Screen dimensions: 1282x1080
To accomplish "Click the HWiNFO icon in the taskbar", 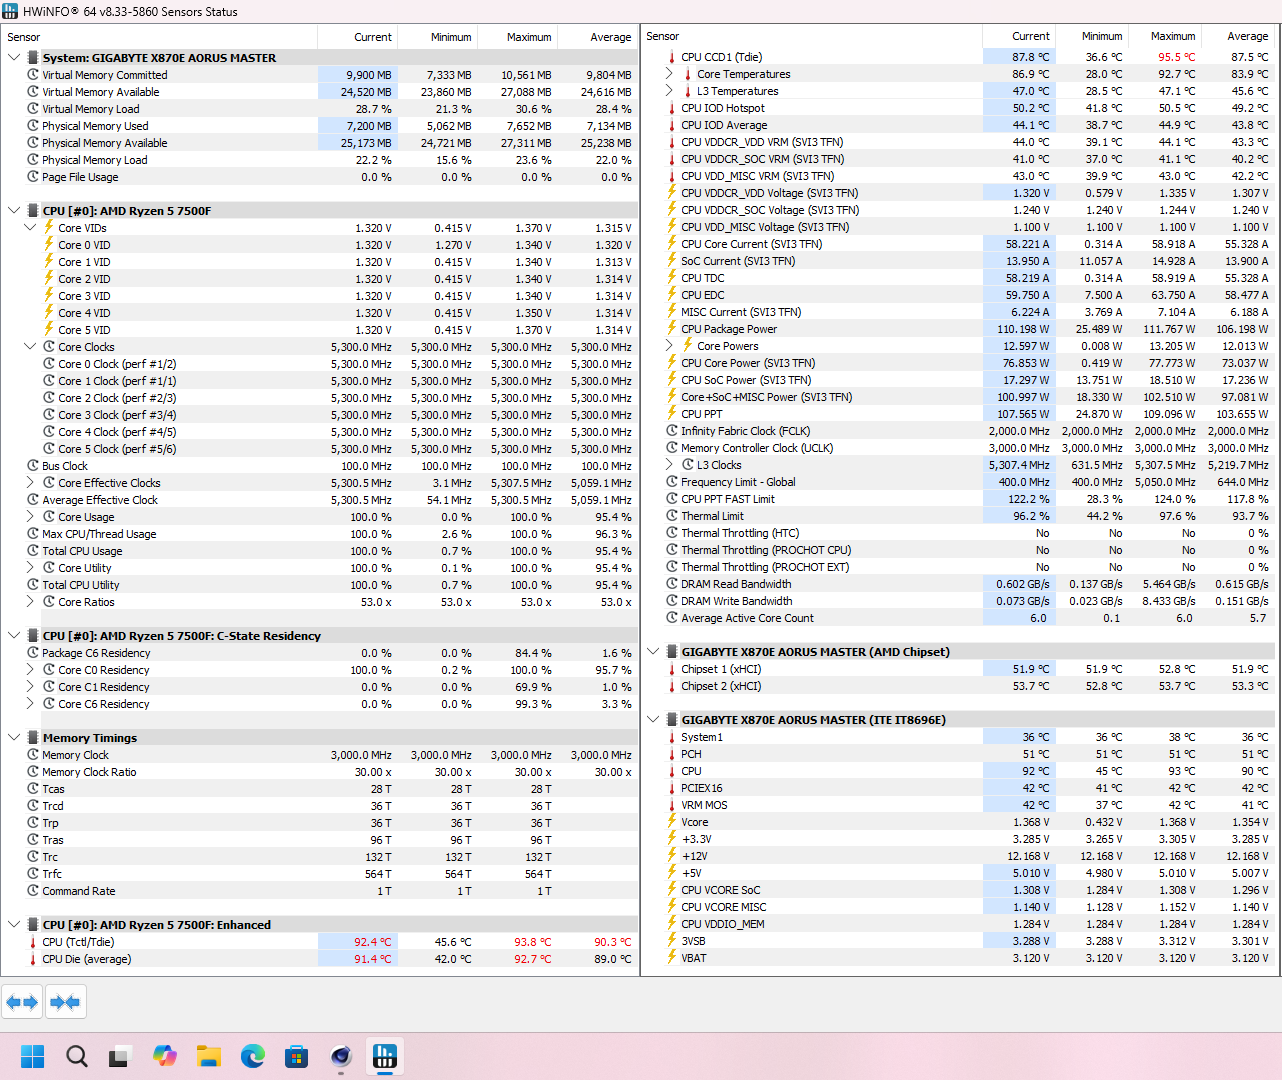I will (385, 1056).
